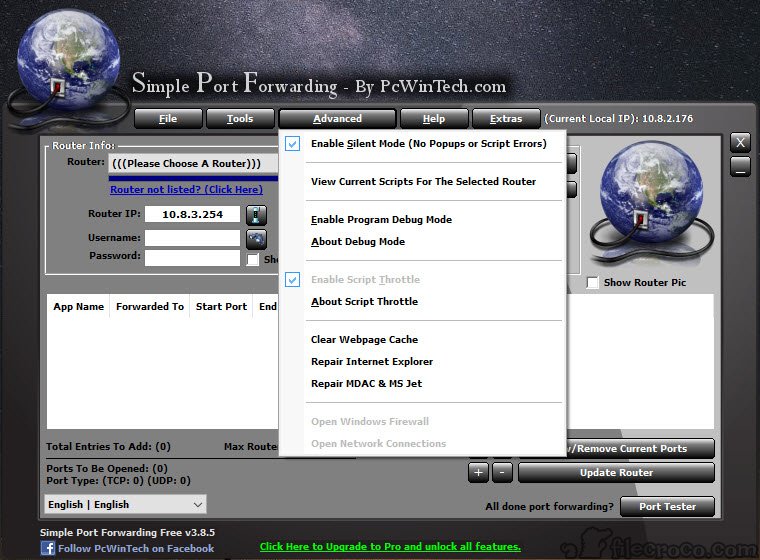Click the Facebook icon at the bottom left
The image size is (760, 560).
(48, 548)
